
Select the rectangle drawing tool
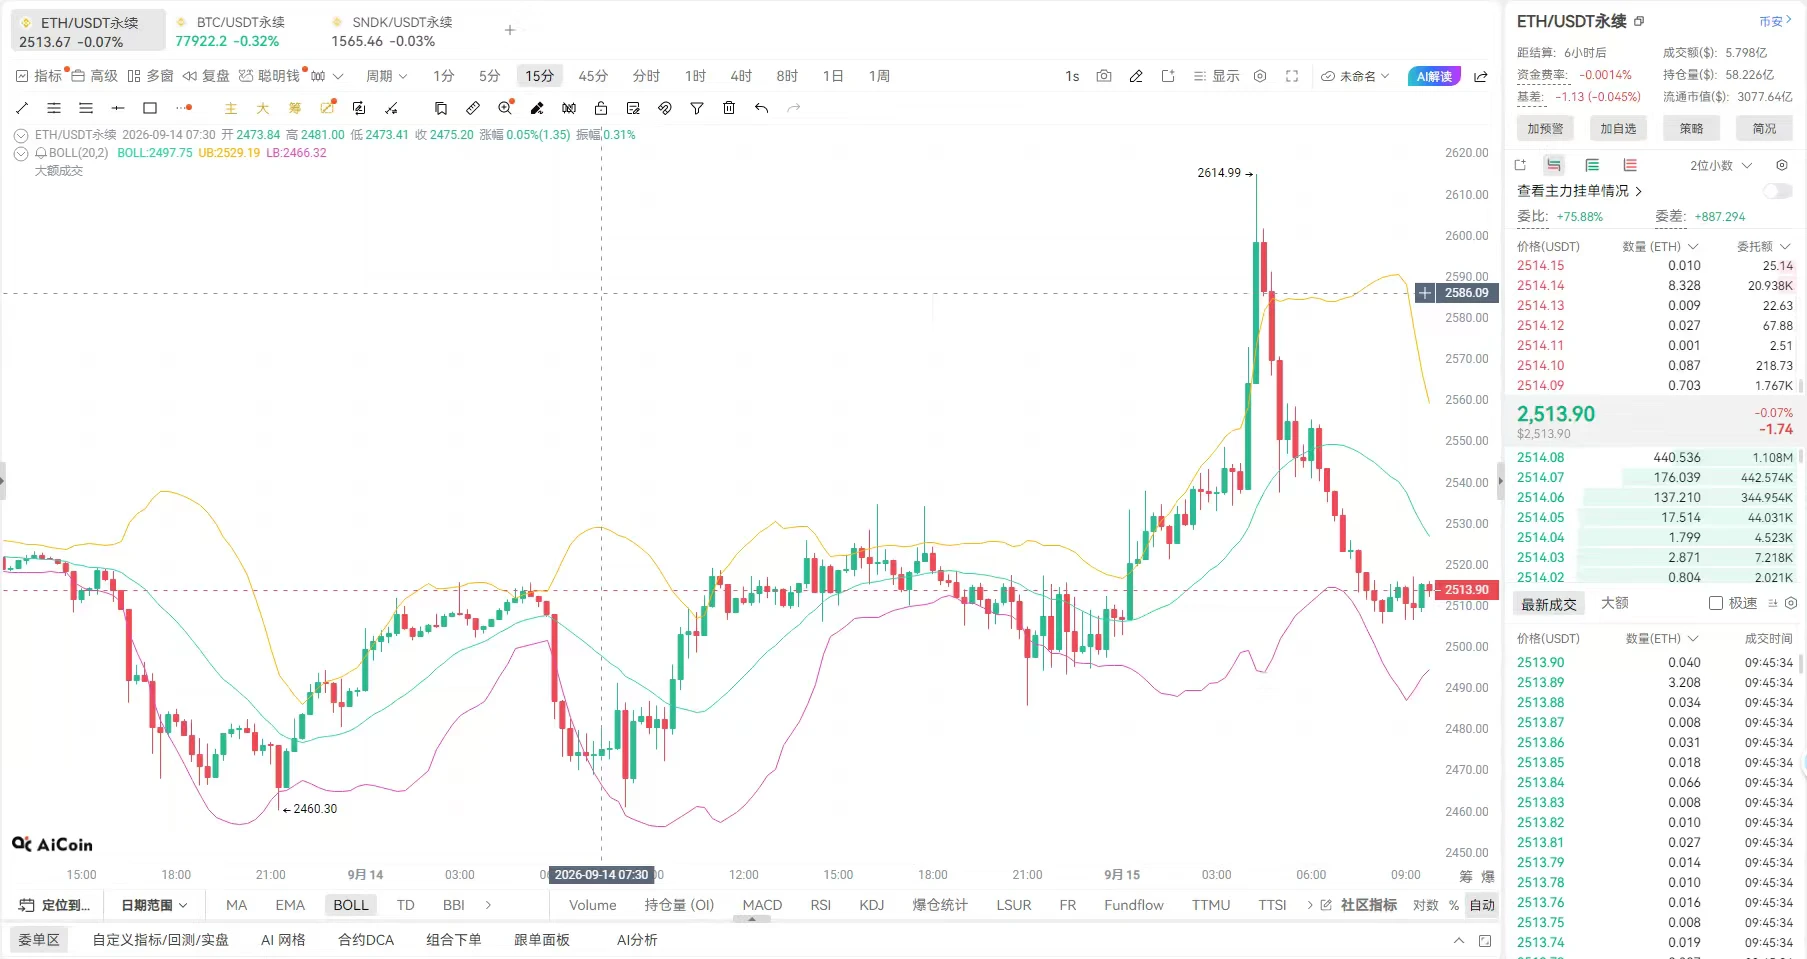pos(150,108)
